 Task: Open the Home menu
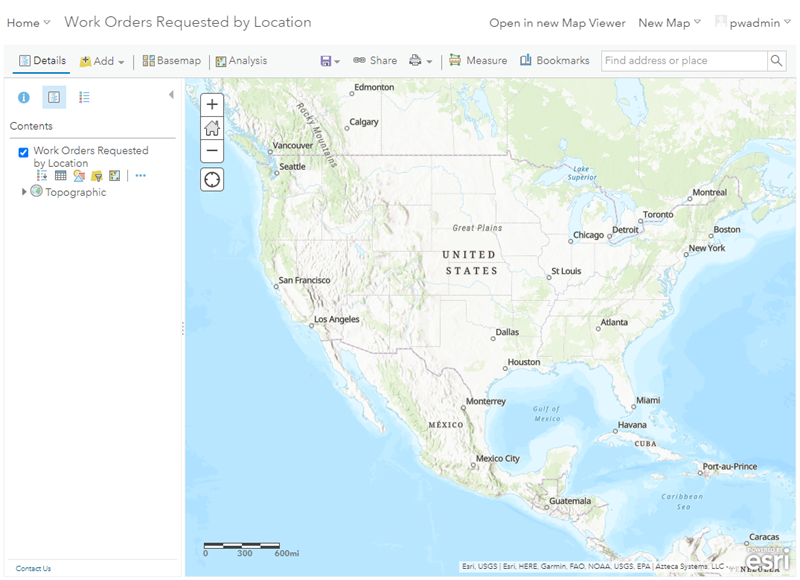pyautogui.click(x=28, y=23)
